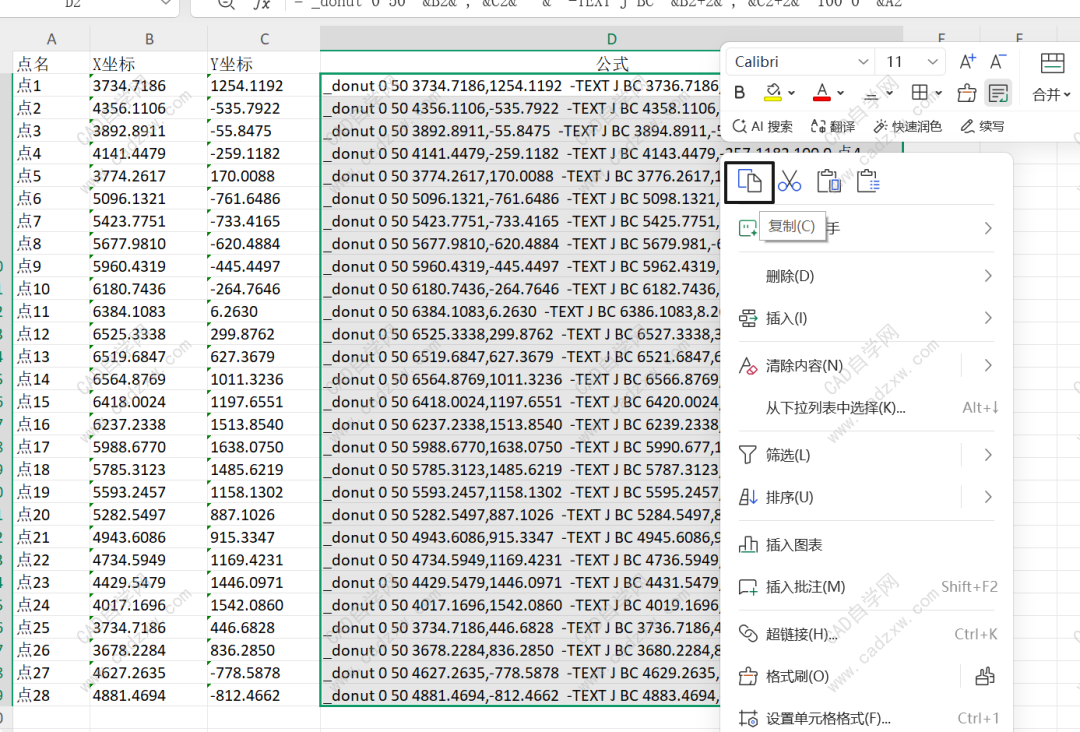Image resolution: width=1080 pixels, height=732 pixels.
Task: Click the Cut scissors icon
Action: click(x=789, y=182)
